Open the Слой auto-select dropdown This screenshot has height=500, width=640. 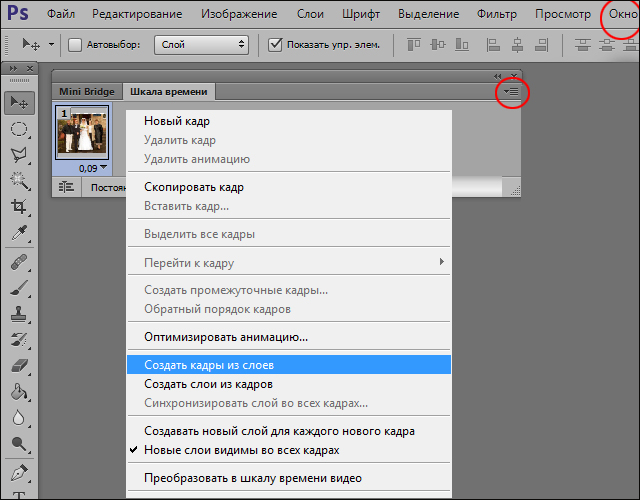pos(202,44)
